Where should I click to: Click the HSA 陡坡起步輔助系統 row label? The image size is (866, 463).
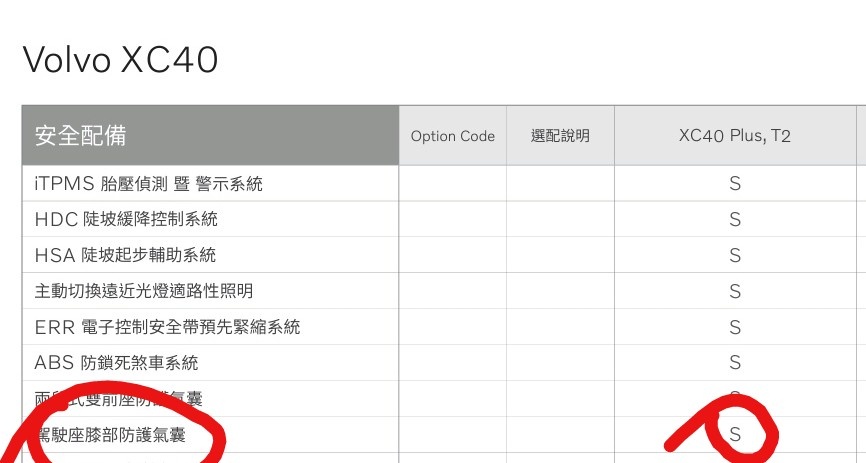coord(125,255)
